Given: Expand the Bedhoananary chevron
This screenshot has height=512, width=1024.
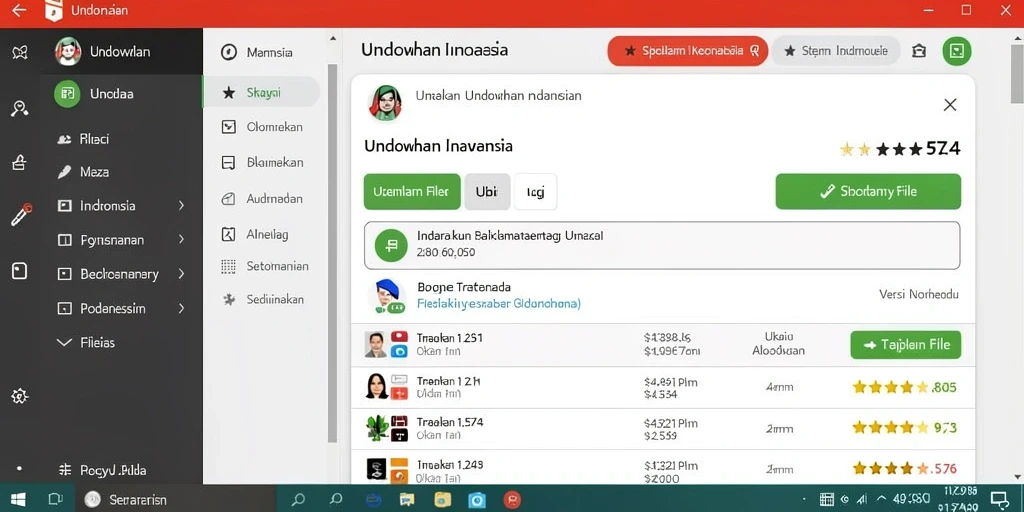Looking at the screenshot, I should [182, 274].
